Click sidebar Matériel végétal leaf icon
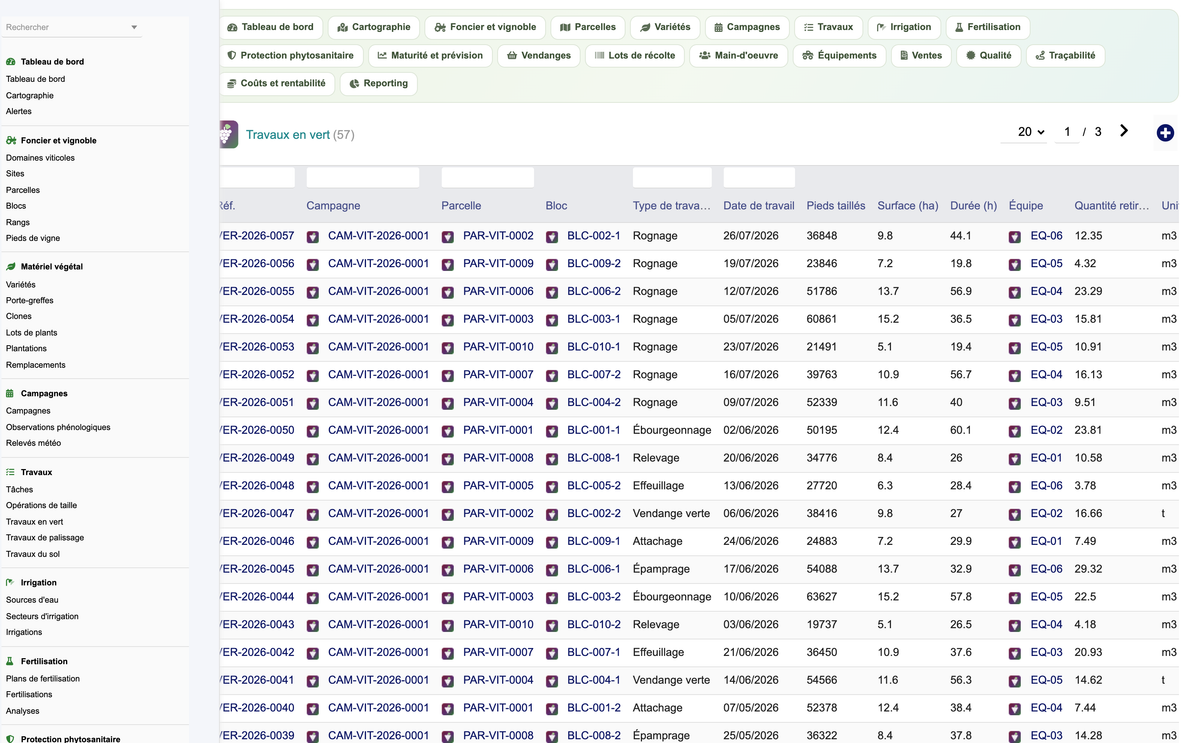Screen dimensions: 1200x743 click(x=11, y=267)
